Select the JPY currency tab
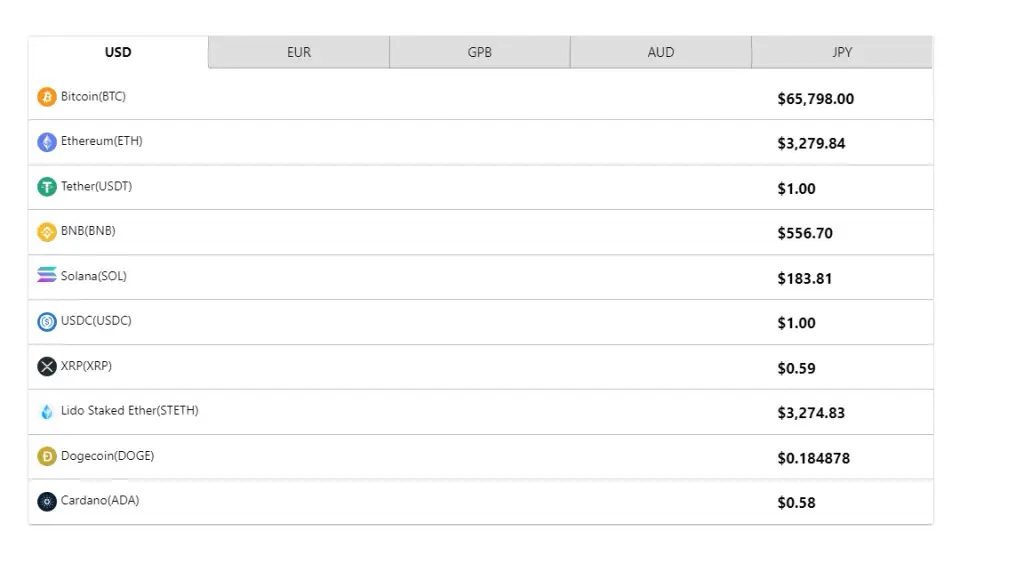The image size is (1024, 572). click(842, 52)
